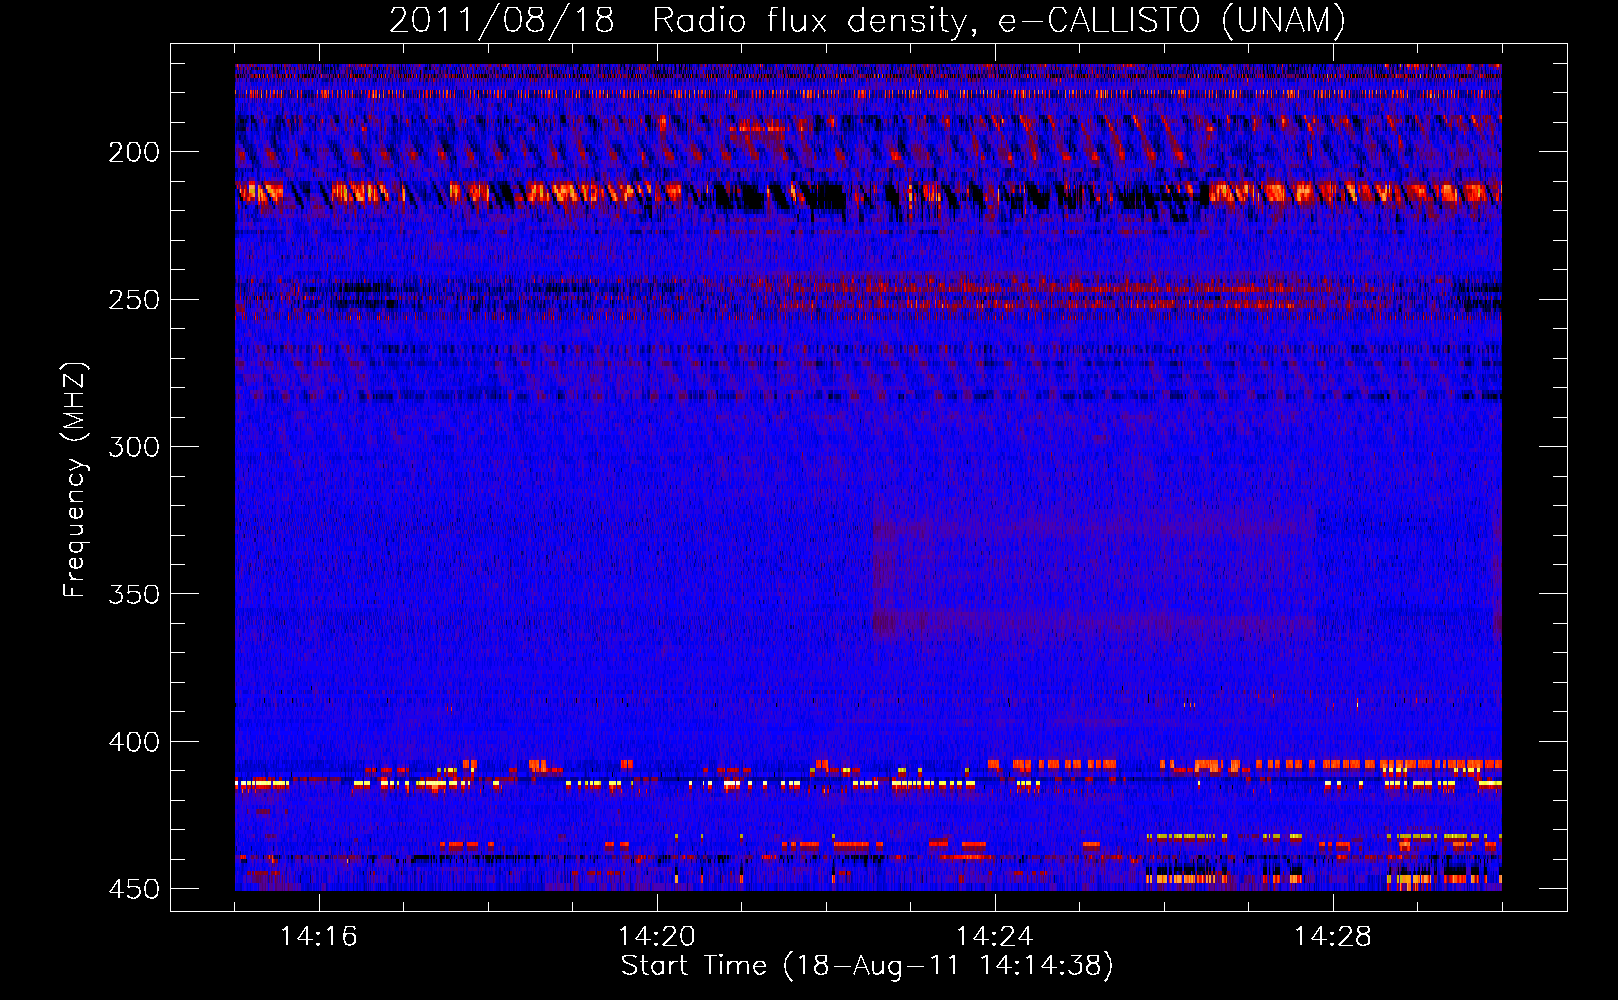Click the 14:24 time tick label
Screen dimensions: 1618x1000
click(x=995, y=936)
